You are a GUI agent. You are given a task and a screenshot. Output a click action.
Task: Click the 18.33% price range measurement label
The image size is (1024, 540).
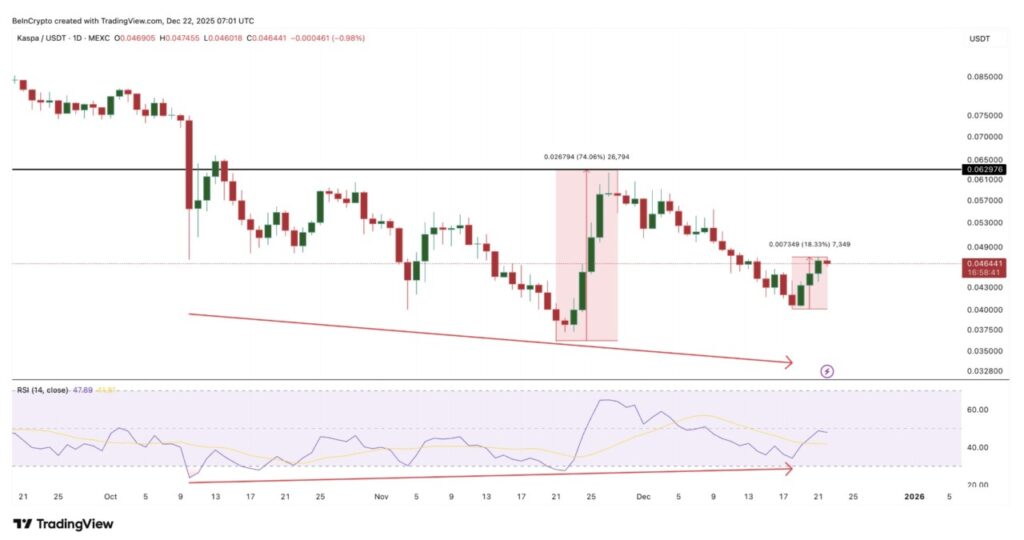coord(809,244)
